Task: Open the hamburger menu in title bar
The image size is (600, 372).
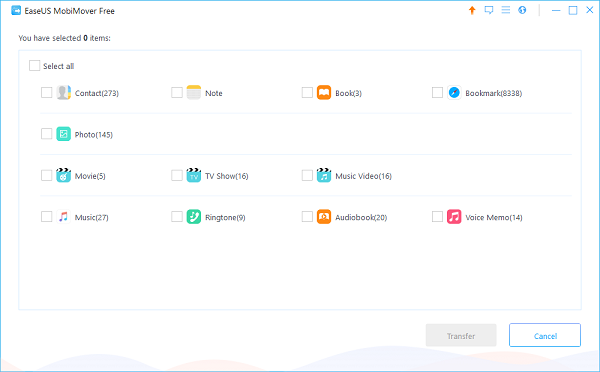Action: click(x=505, y=10)
